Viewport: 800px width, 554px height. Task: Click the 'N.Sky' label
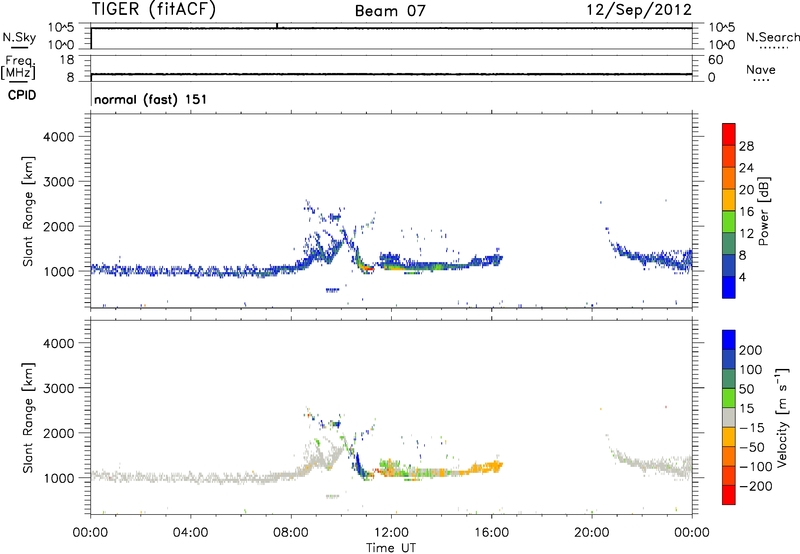click(x=19, y=37)
